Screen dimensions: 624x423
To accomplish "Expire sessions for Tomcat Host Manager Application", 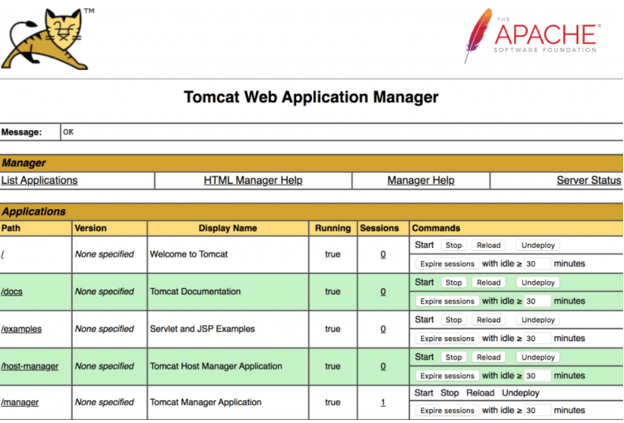I will (447, 376).
